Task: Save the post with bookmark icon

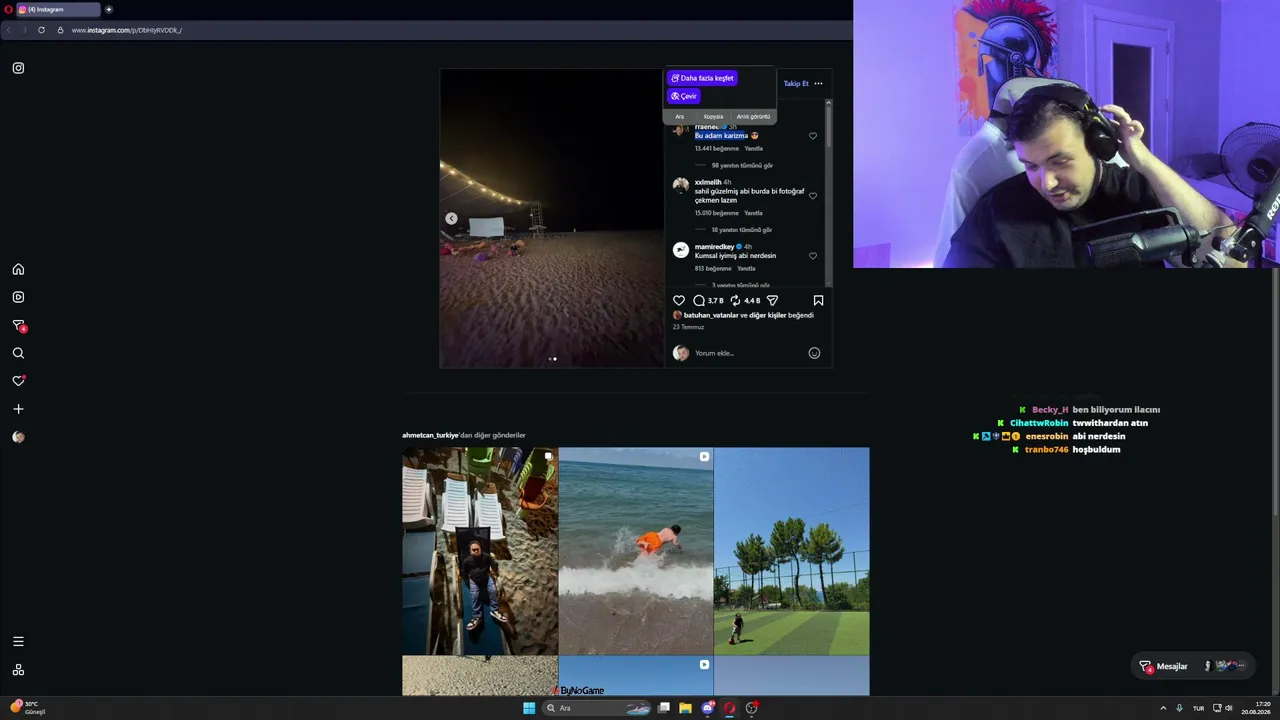Action: [818, 300]
